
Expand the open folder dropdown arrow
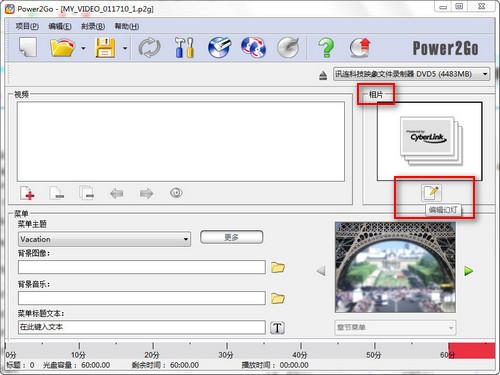coord(83,48)
